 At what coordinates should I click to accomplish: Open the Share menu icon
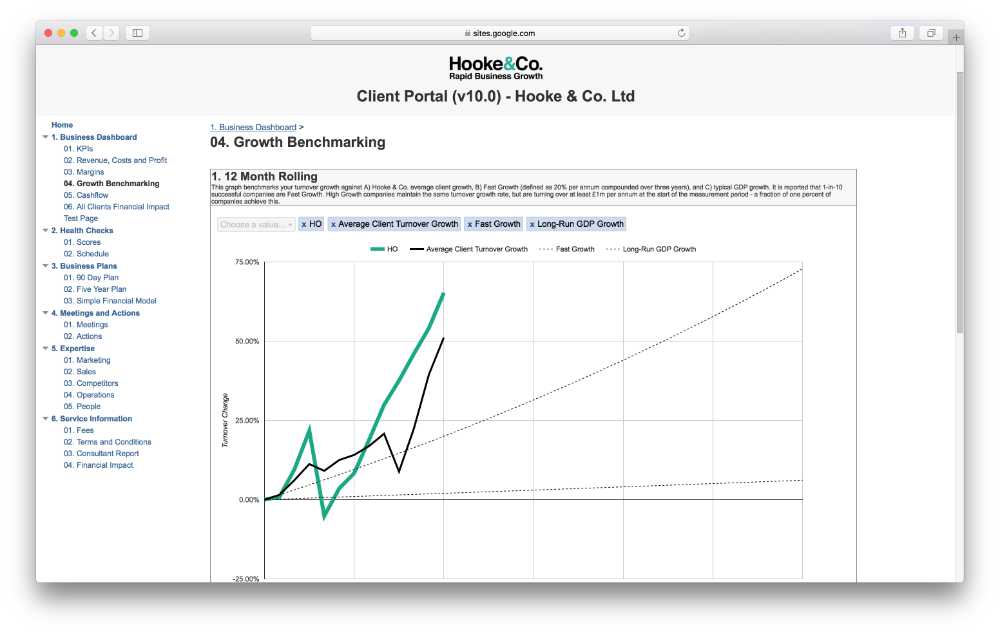(x=902, y=33)
